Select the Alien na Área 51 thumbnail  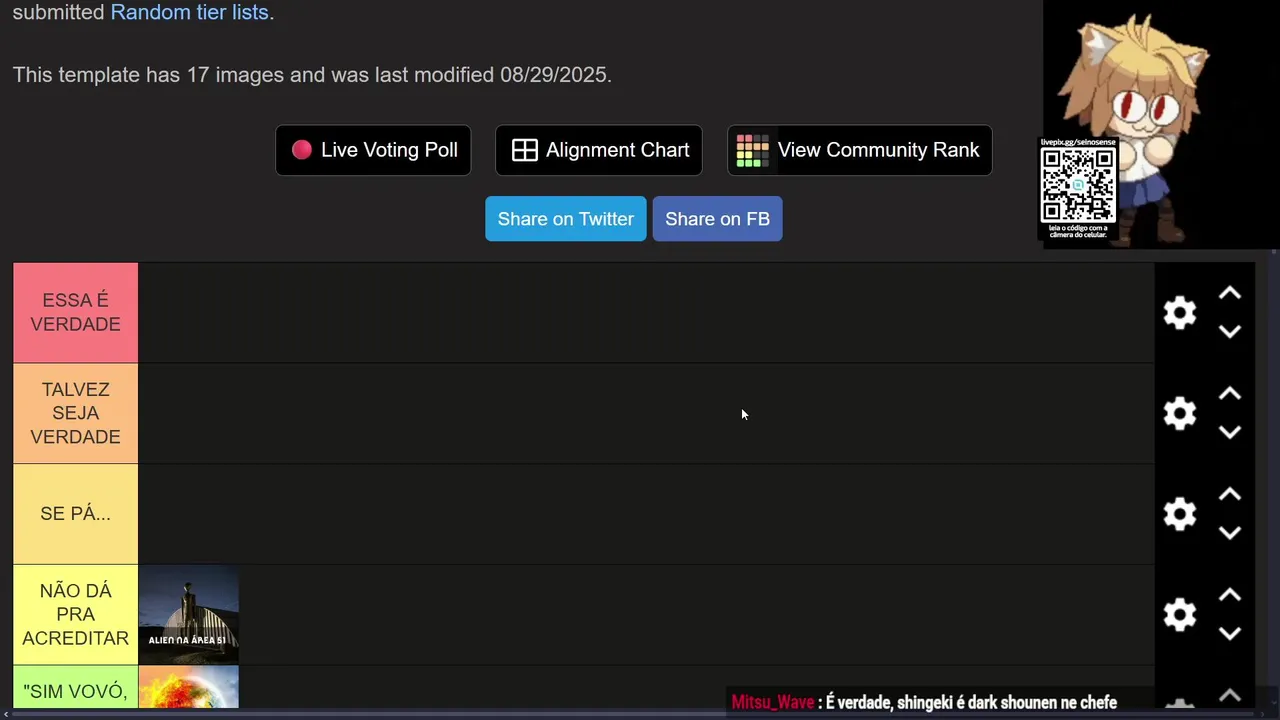pos(189,614)
